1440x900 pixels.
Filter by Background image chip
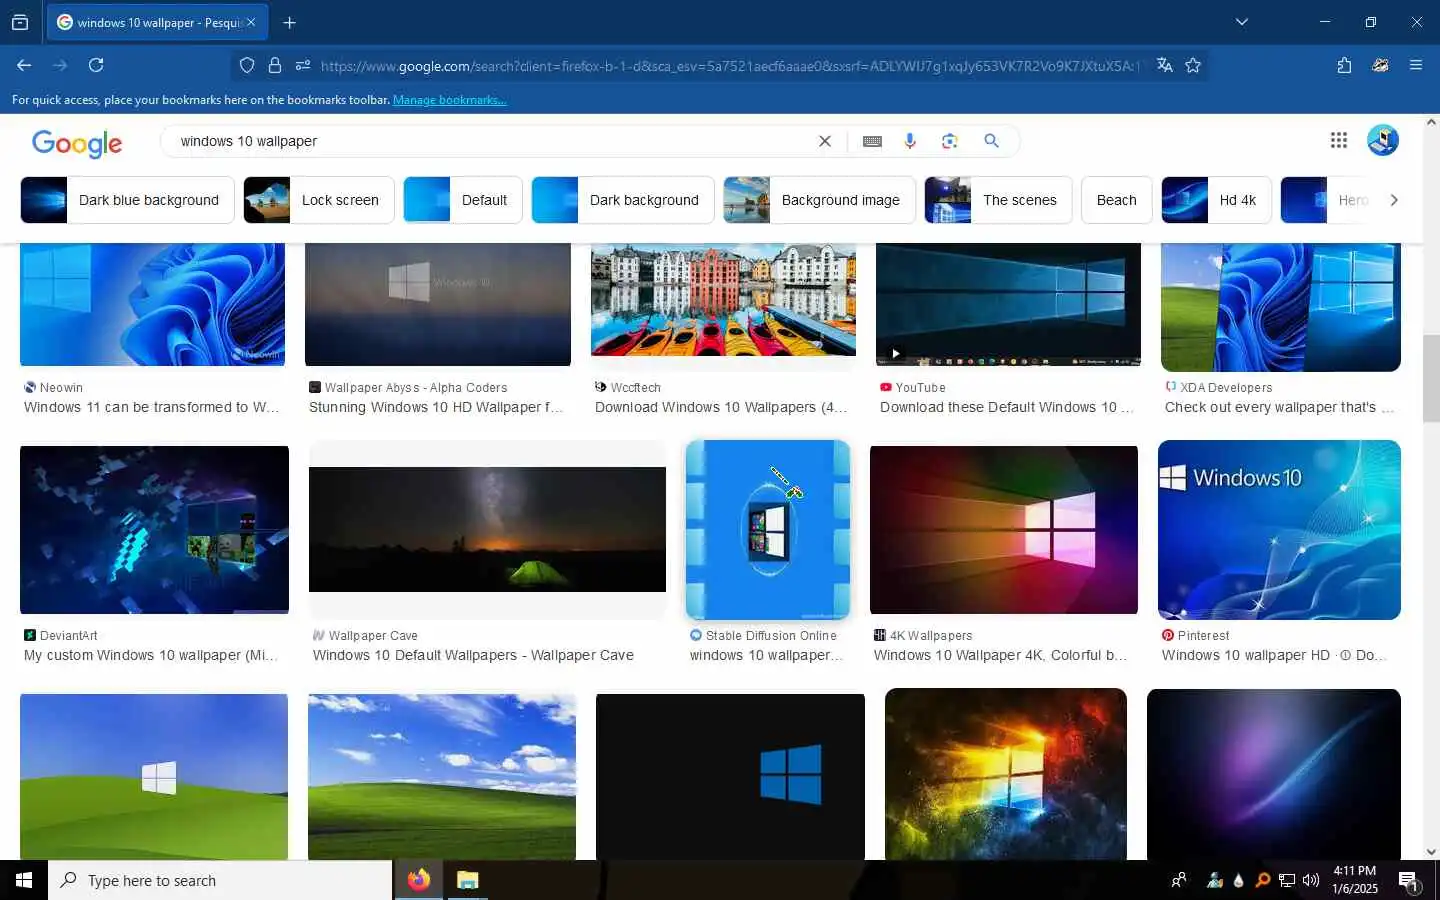tap(819, 200)
